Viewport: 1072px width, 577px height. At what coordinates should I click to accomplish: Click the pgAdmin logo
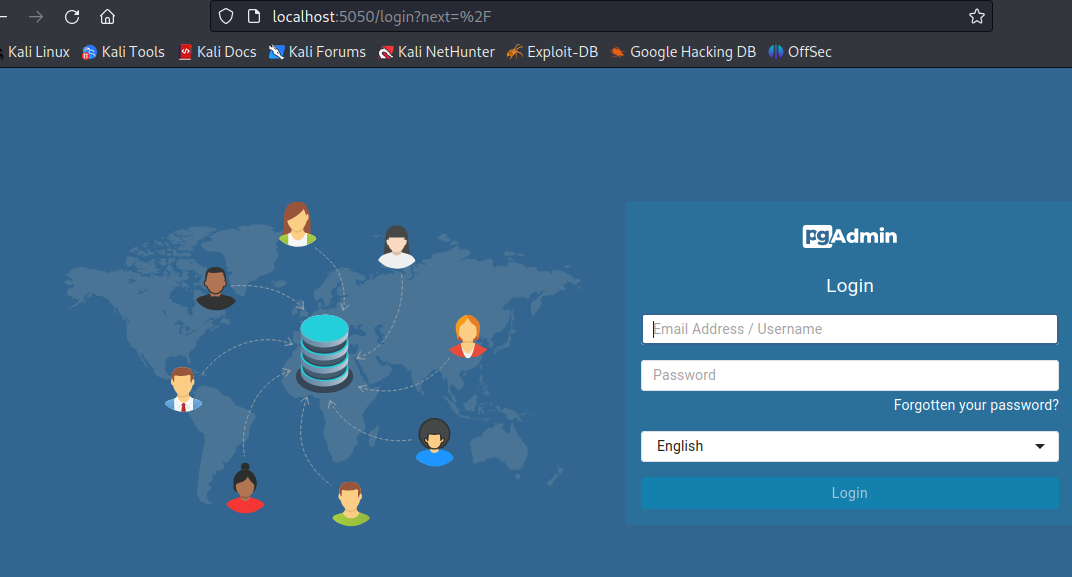tap(849, 236)
